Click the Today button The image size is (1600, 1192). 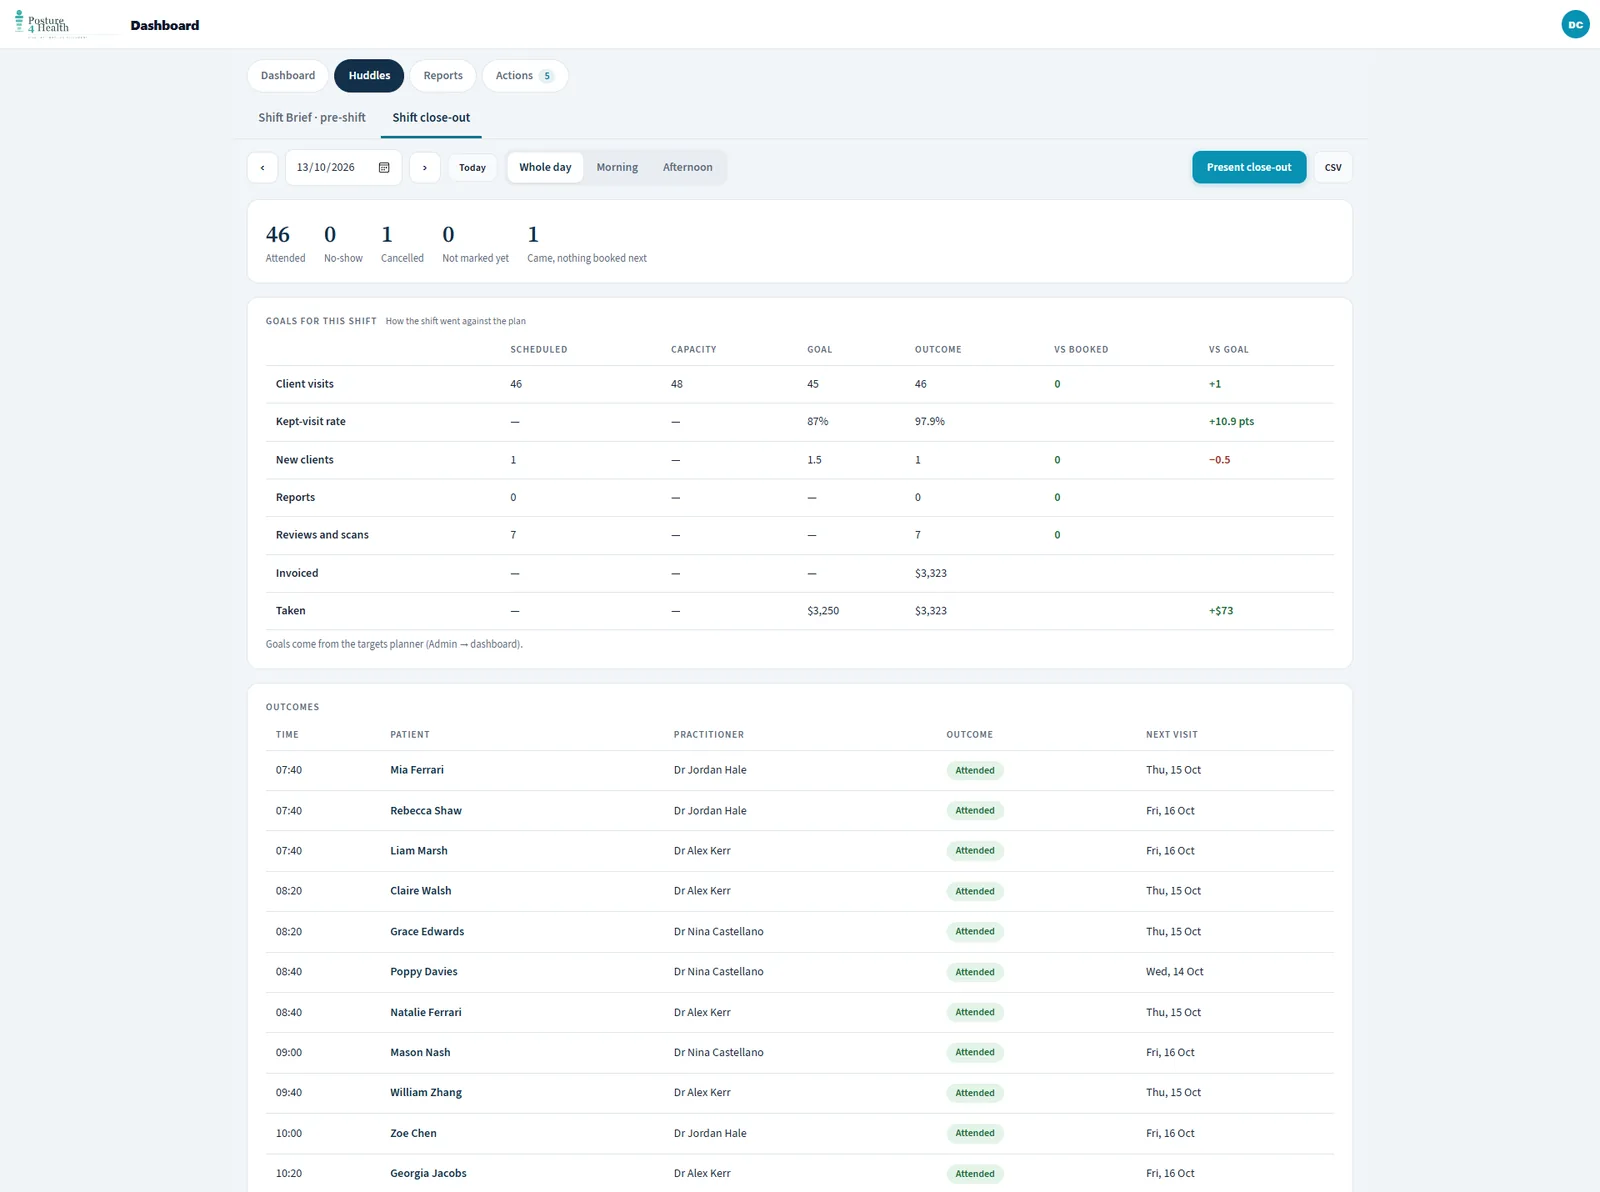point(472,168)
